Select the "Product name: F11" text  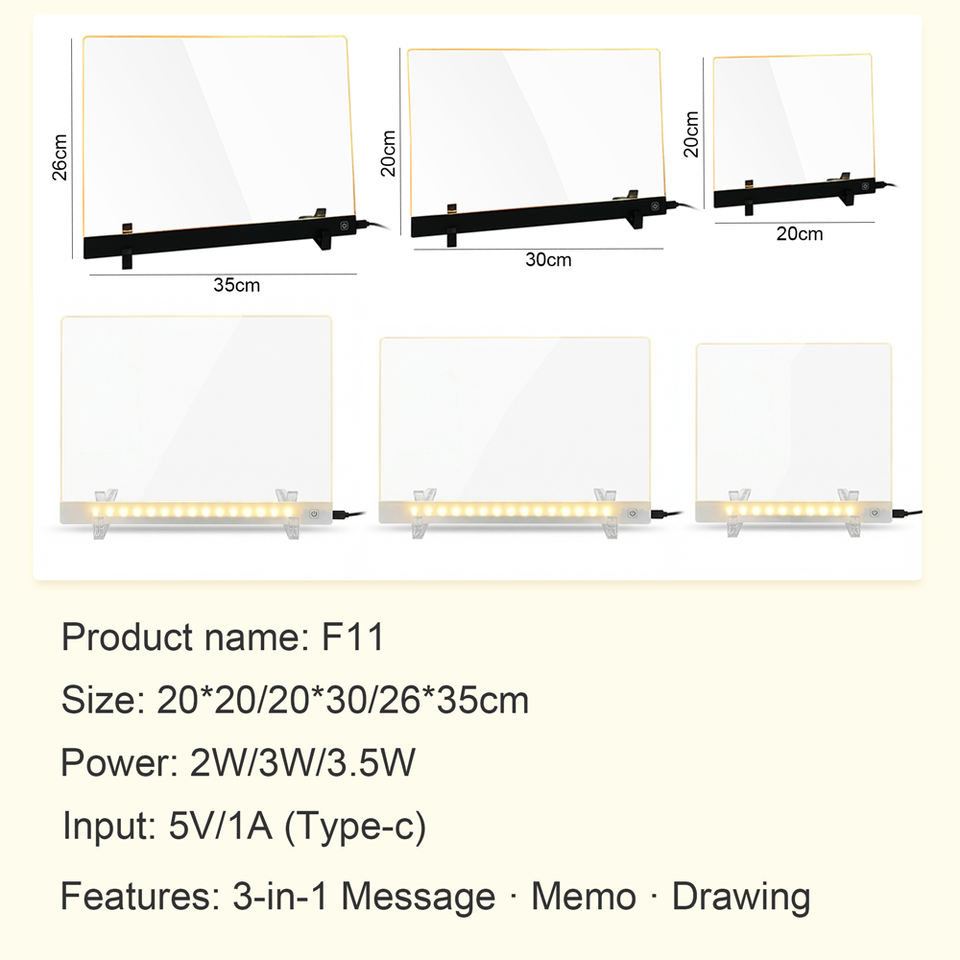pos(223,637)
